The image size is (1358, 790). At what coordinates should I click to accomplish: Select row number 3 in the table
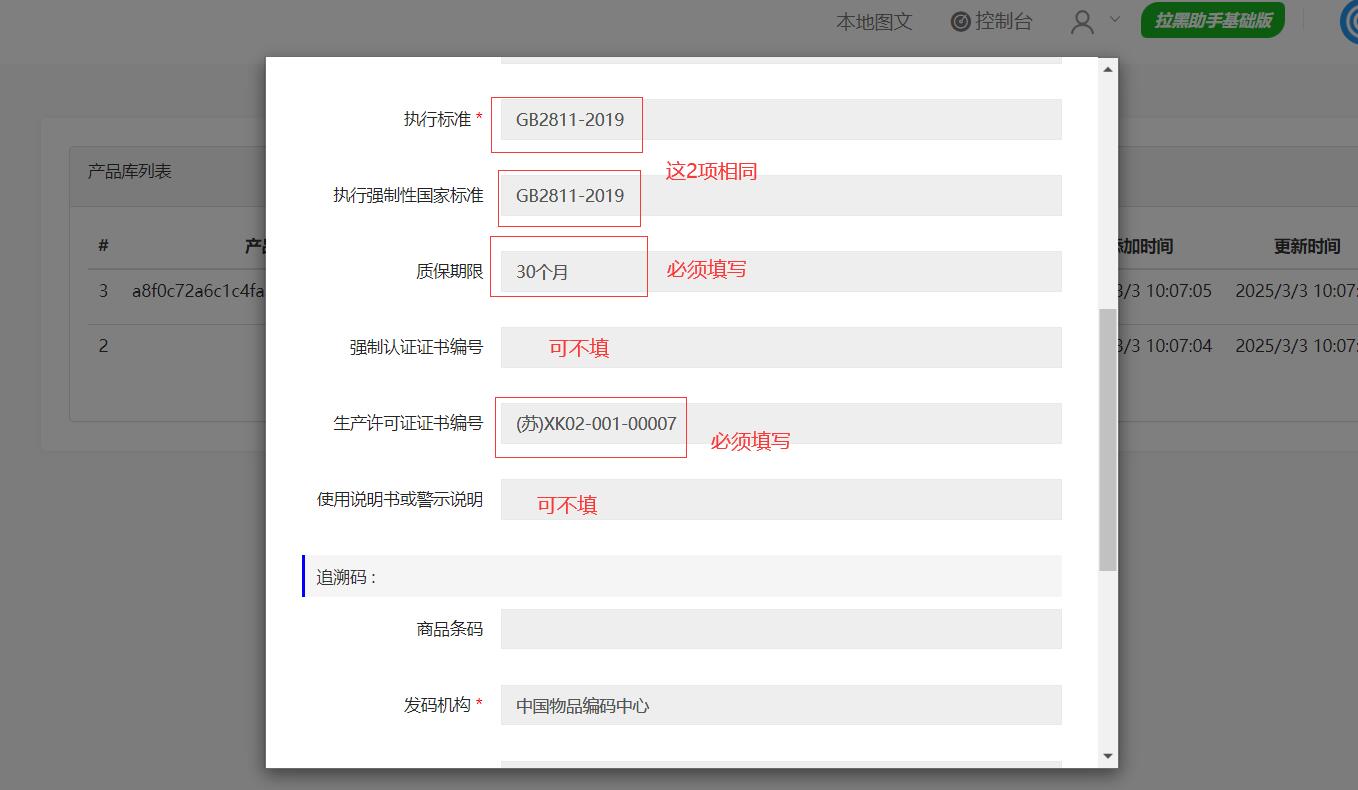(x=103, y=291)
